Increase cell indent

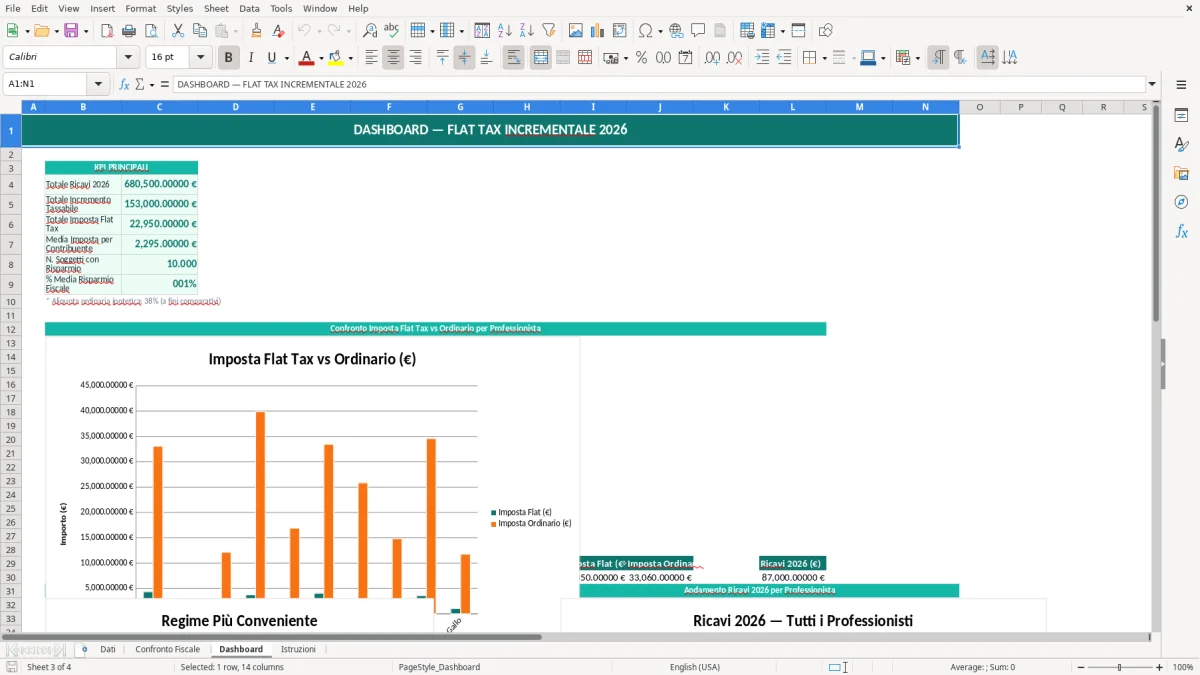(x=762, y=58)
